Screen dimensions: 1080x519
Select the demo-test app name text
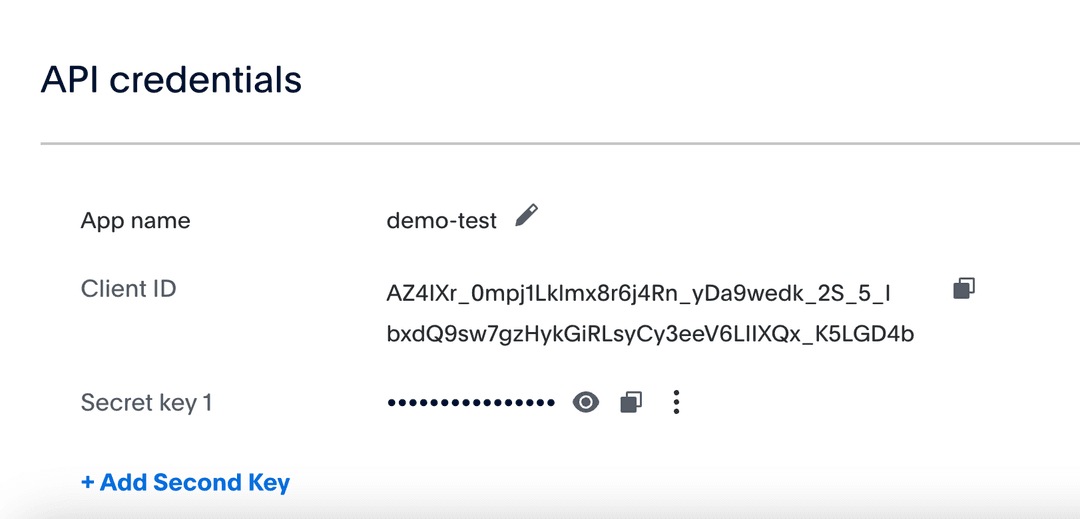(x=441, y=221)
